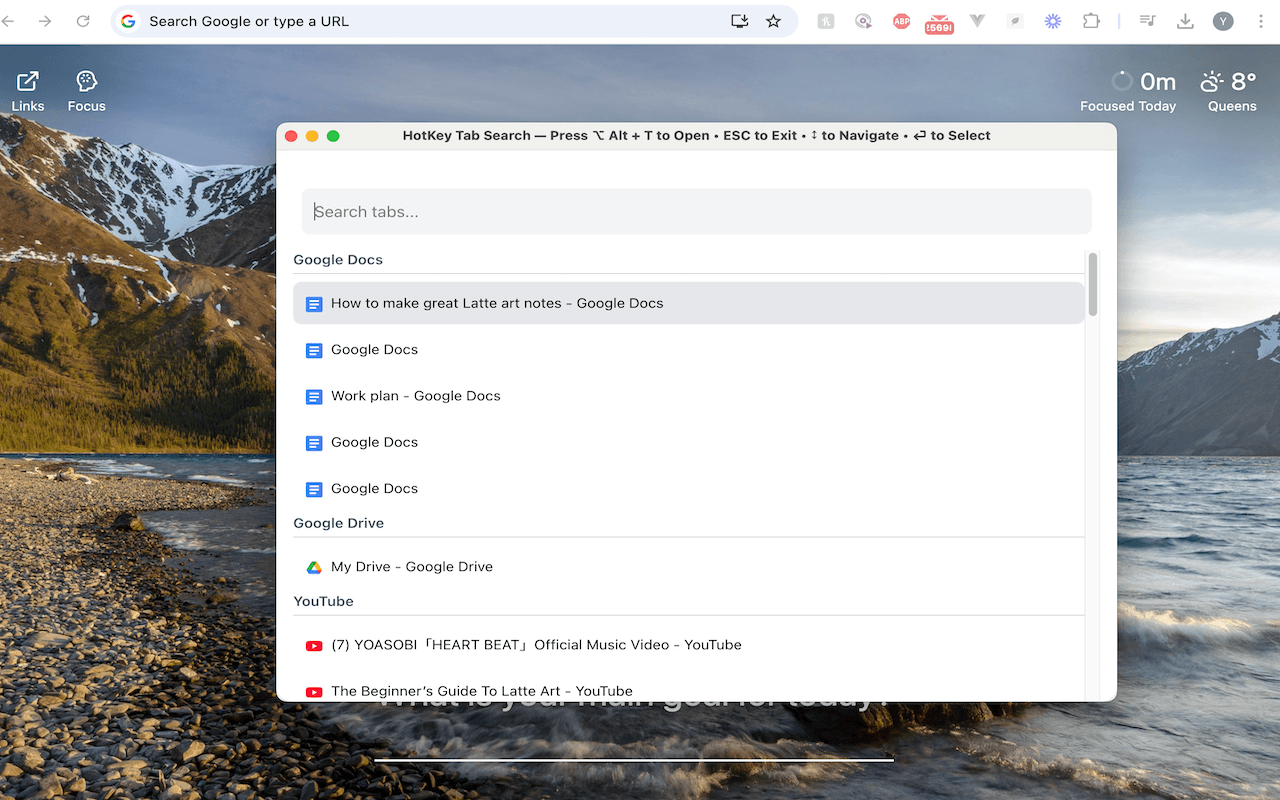
Task: Open the blue sunburst extension icon
Action: pos(1053,21)
